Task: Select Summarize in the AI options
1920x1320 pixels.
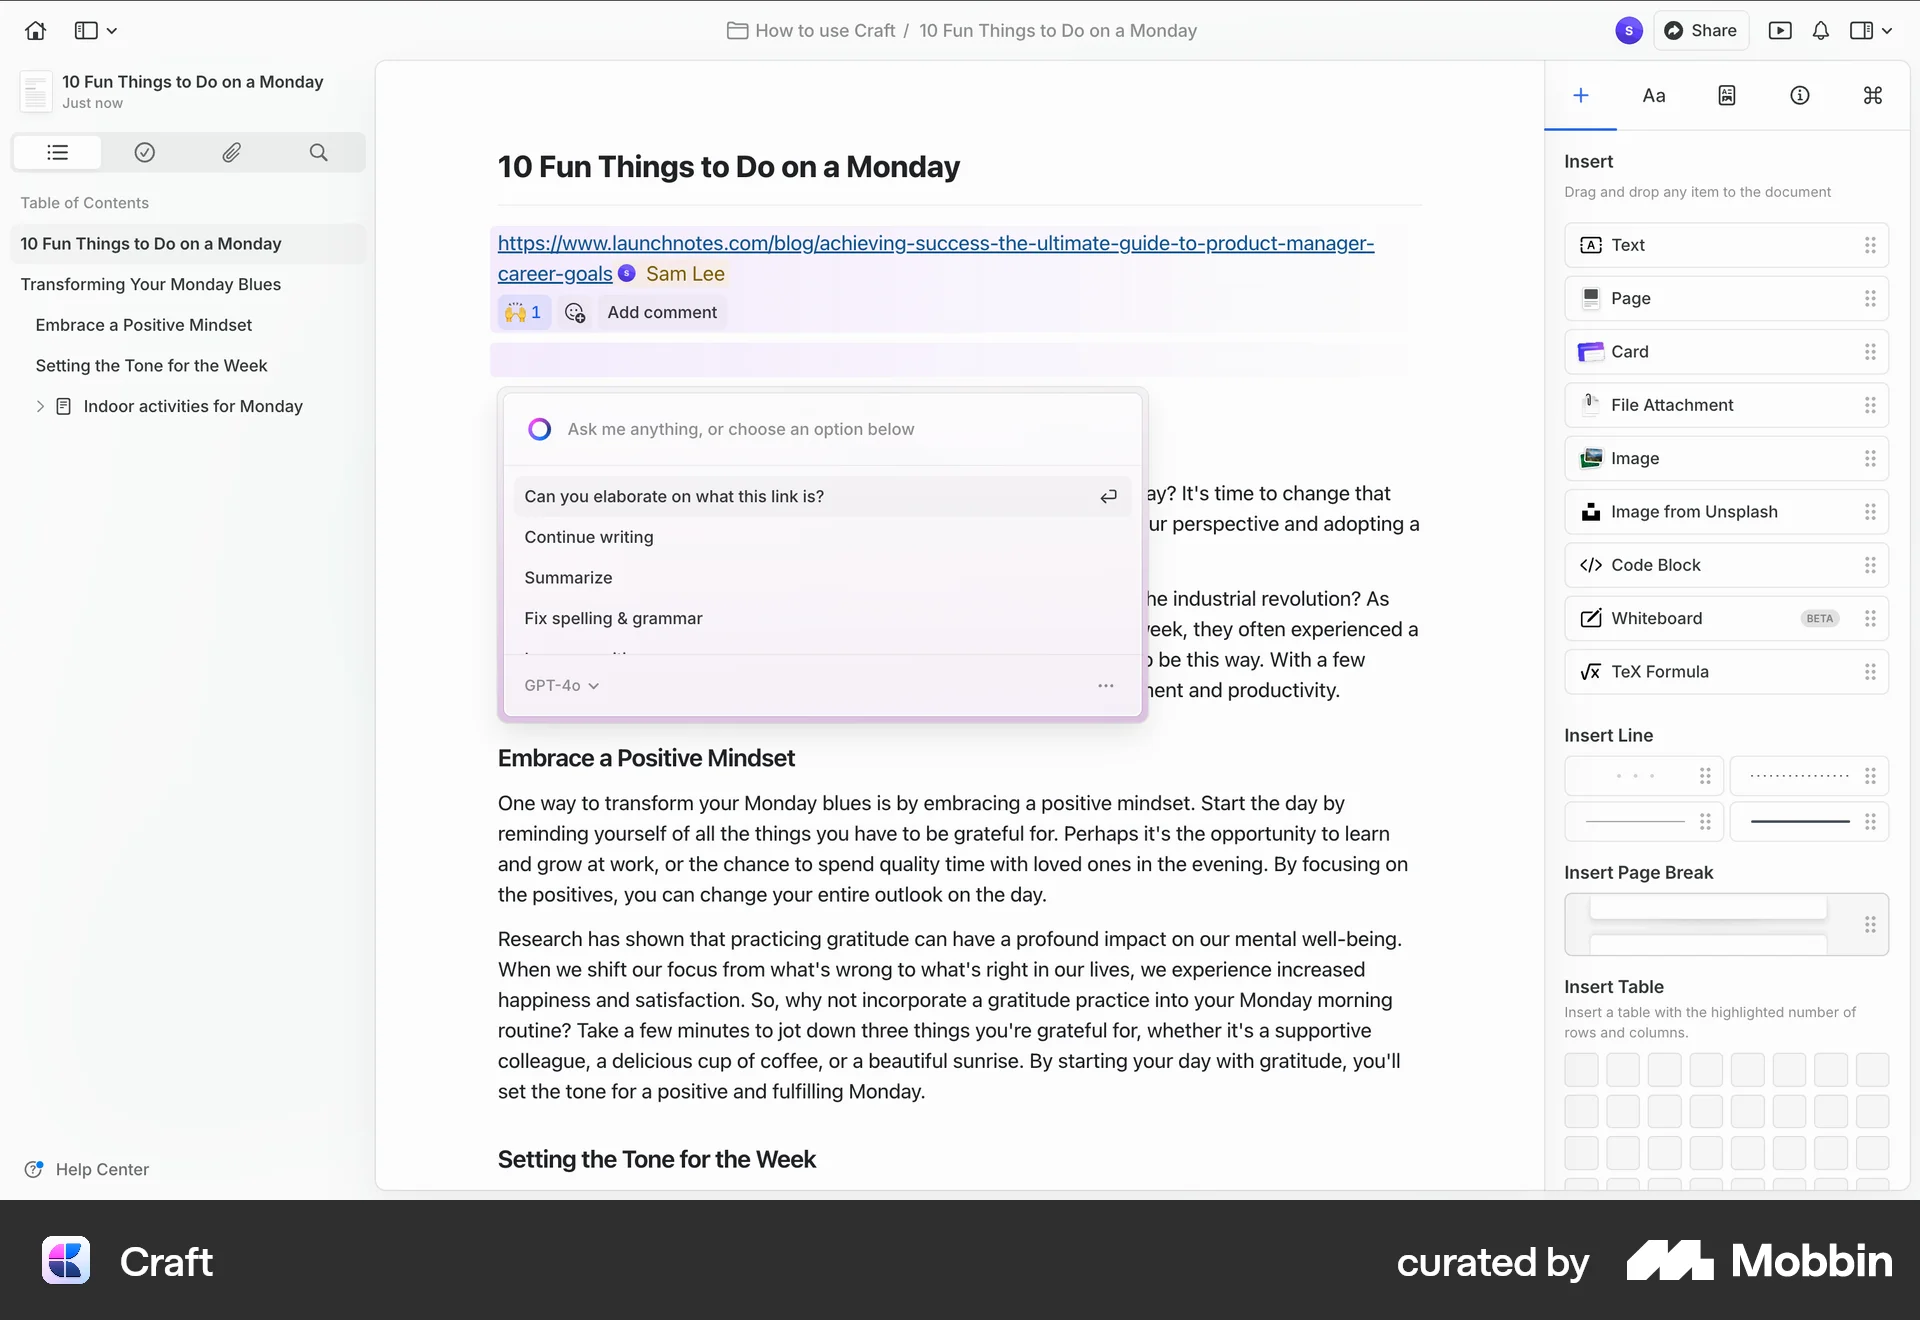Action: point(568,577)
